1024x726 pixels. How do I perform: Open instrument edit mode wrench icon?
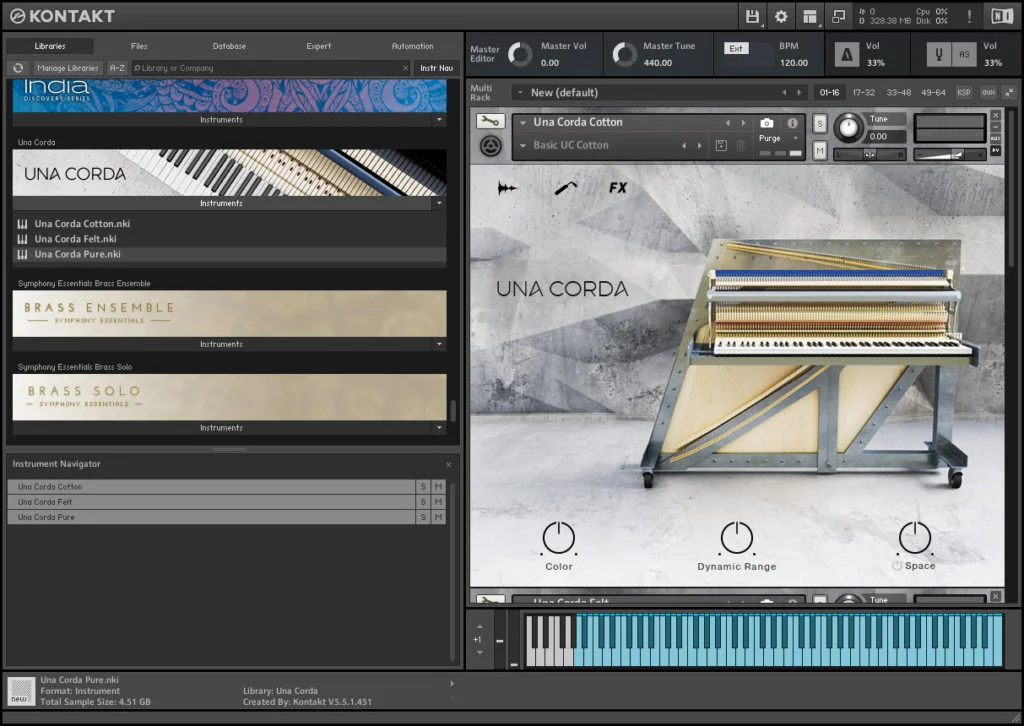tap(490, 121)
